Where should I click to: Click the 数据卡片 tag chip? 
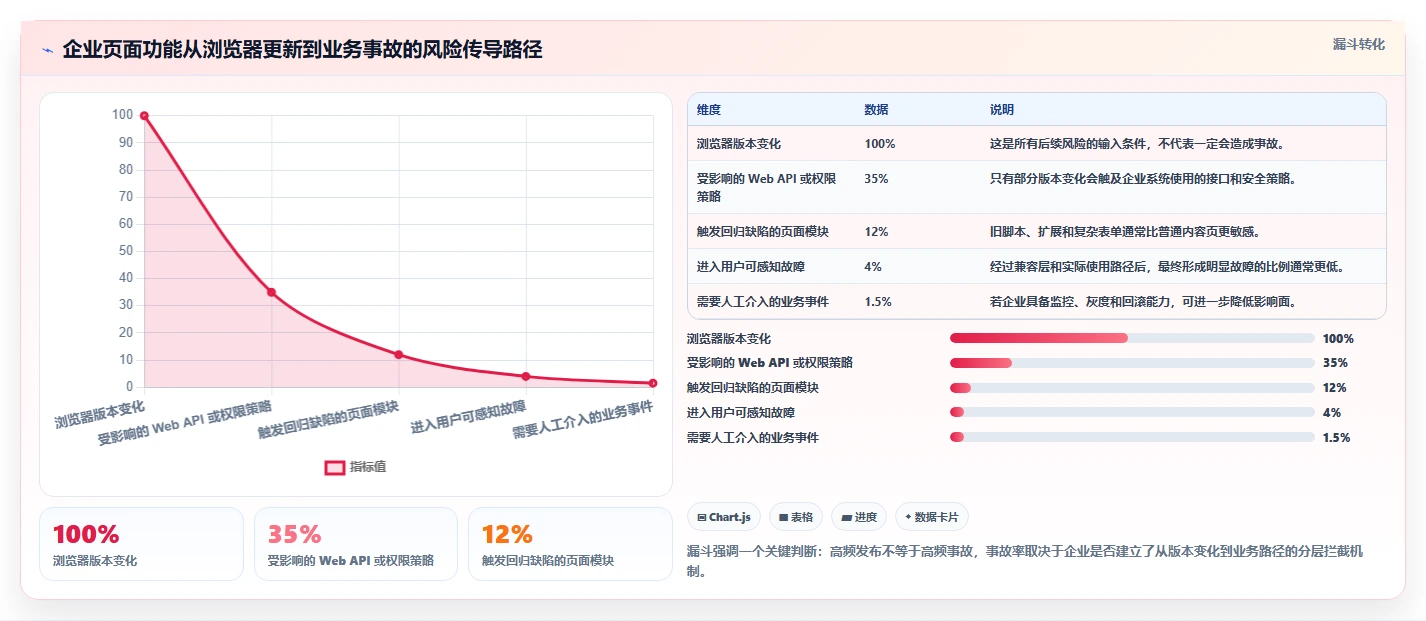(x=932, y=517)
